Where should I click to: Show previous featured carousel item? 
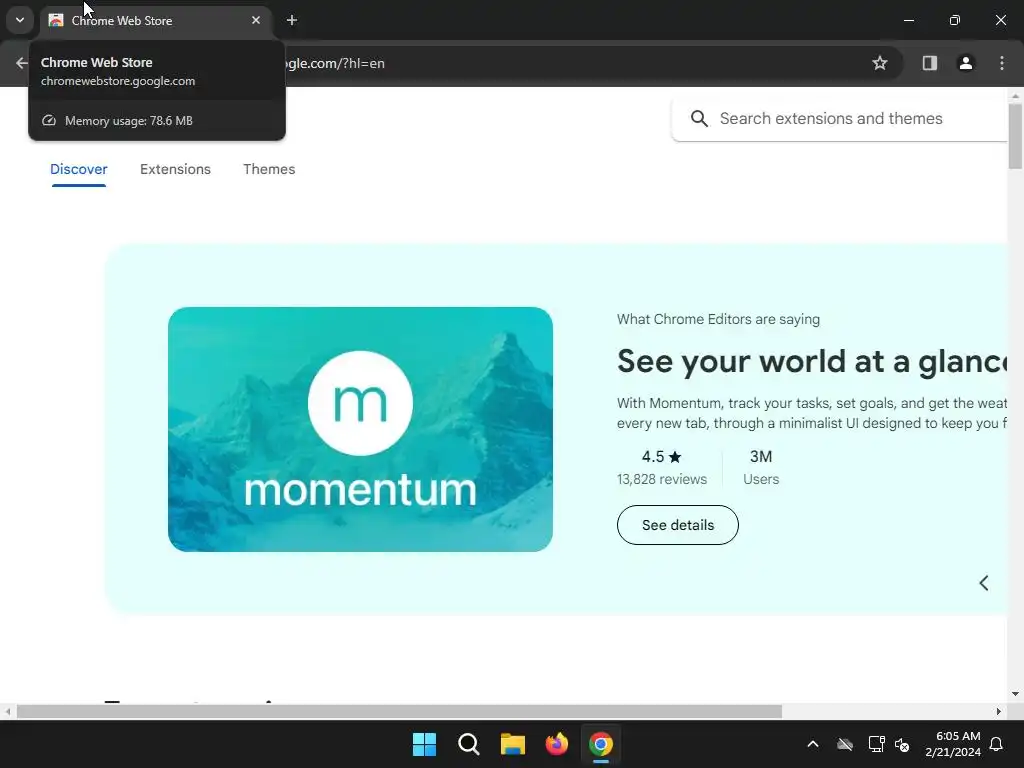(x=984, y=583)
